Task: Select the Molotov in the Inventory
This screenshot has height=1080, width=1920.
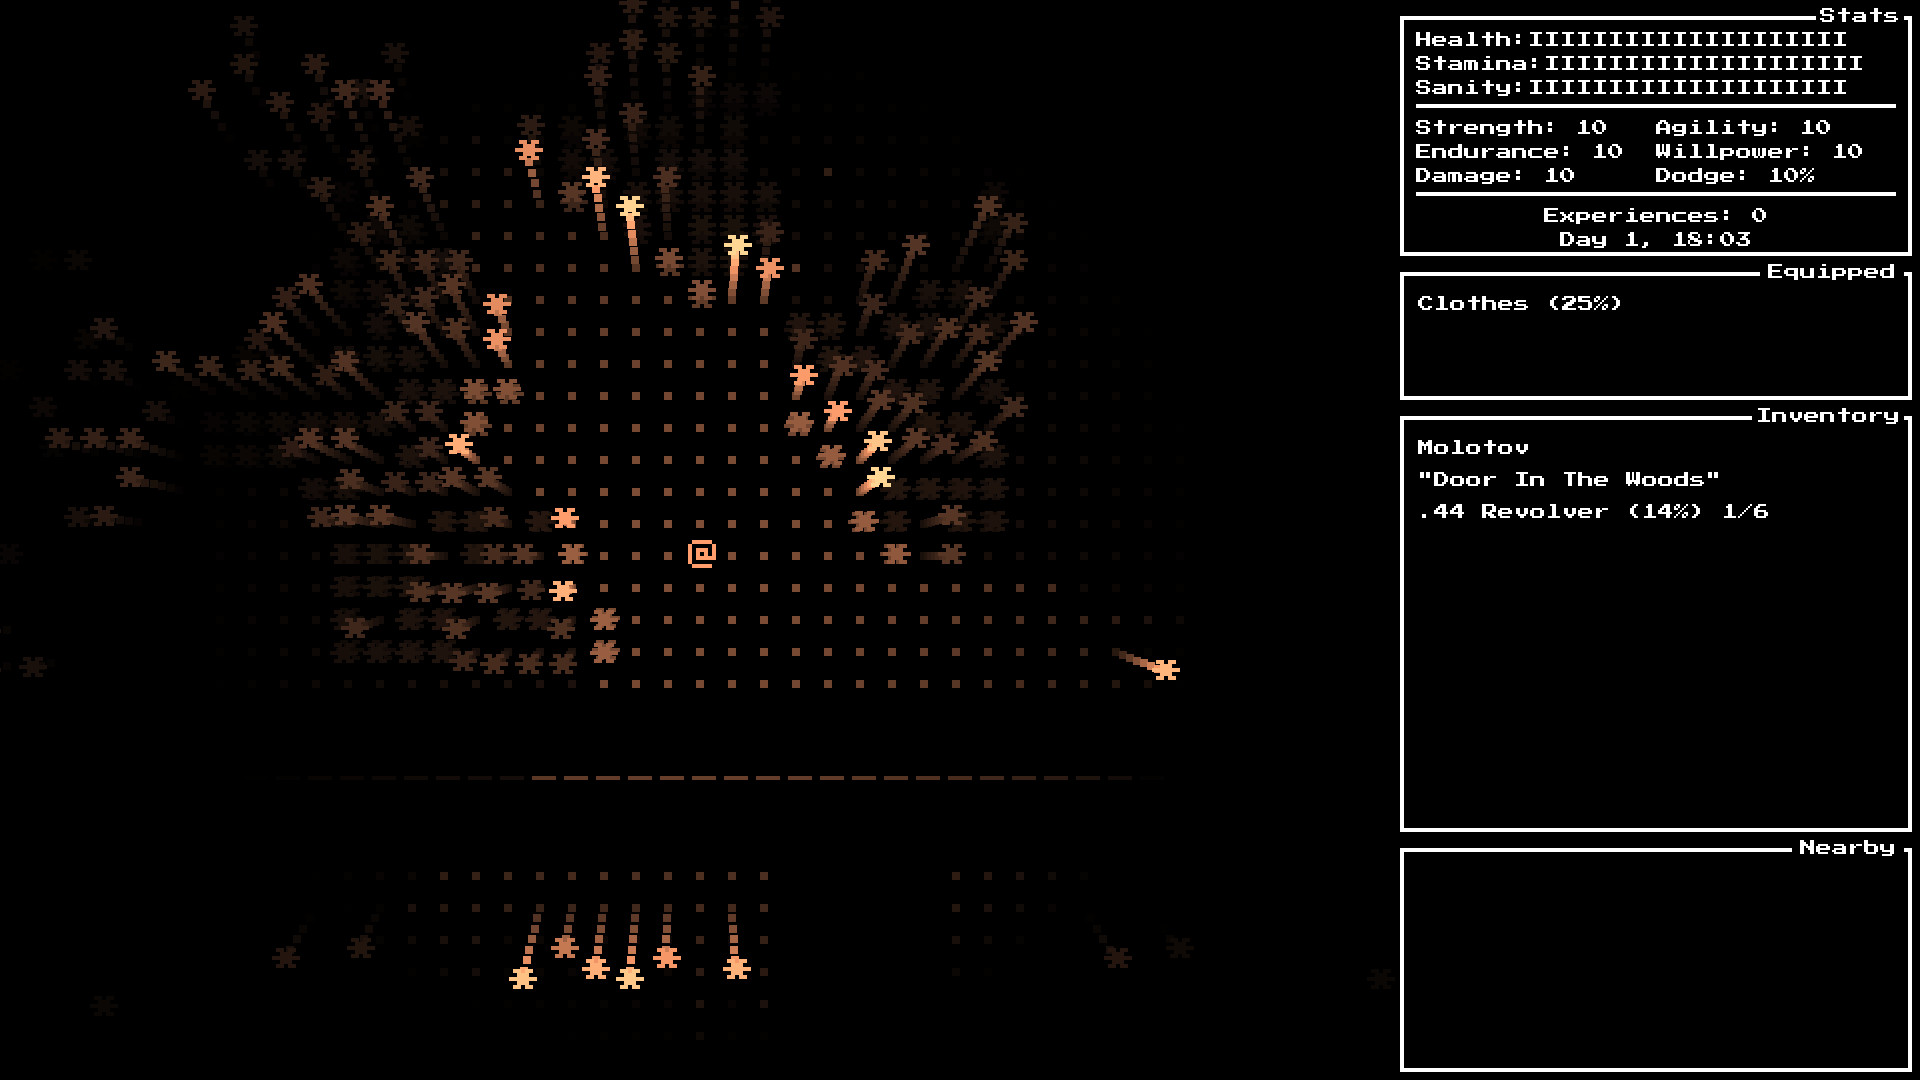Action: tap(1473, 447)
